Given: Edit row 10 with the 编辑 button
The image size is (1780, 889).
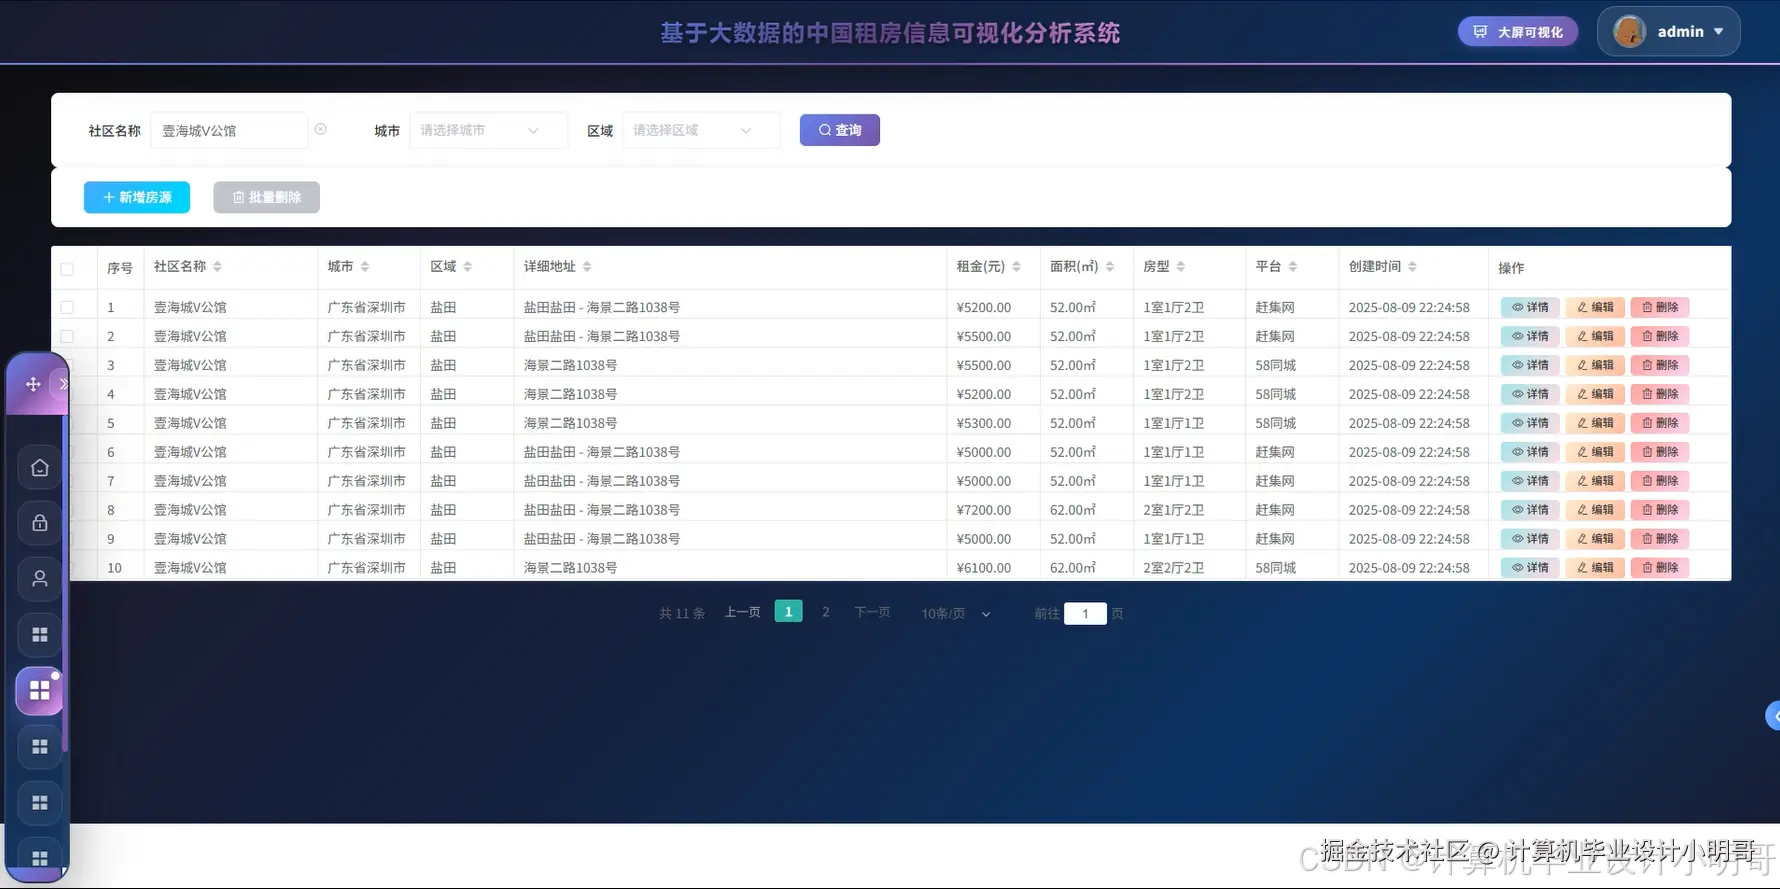Looking at the screenshot, I should pos(1595,568).
